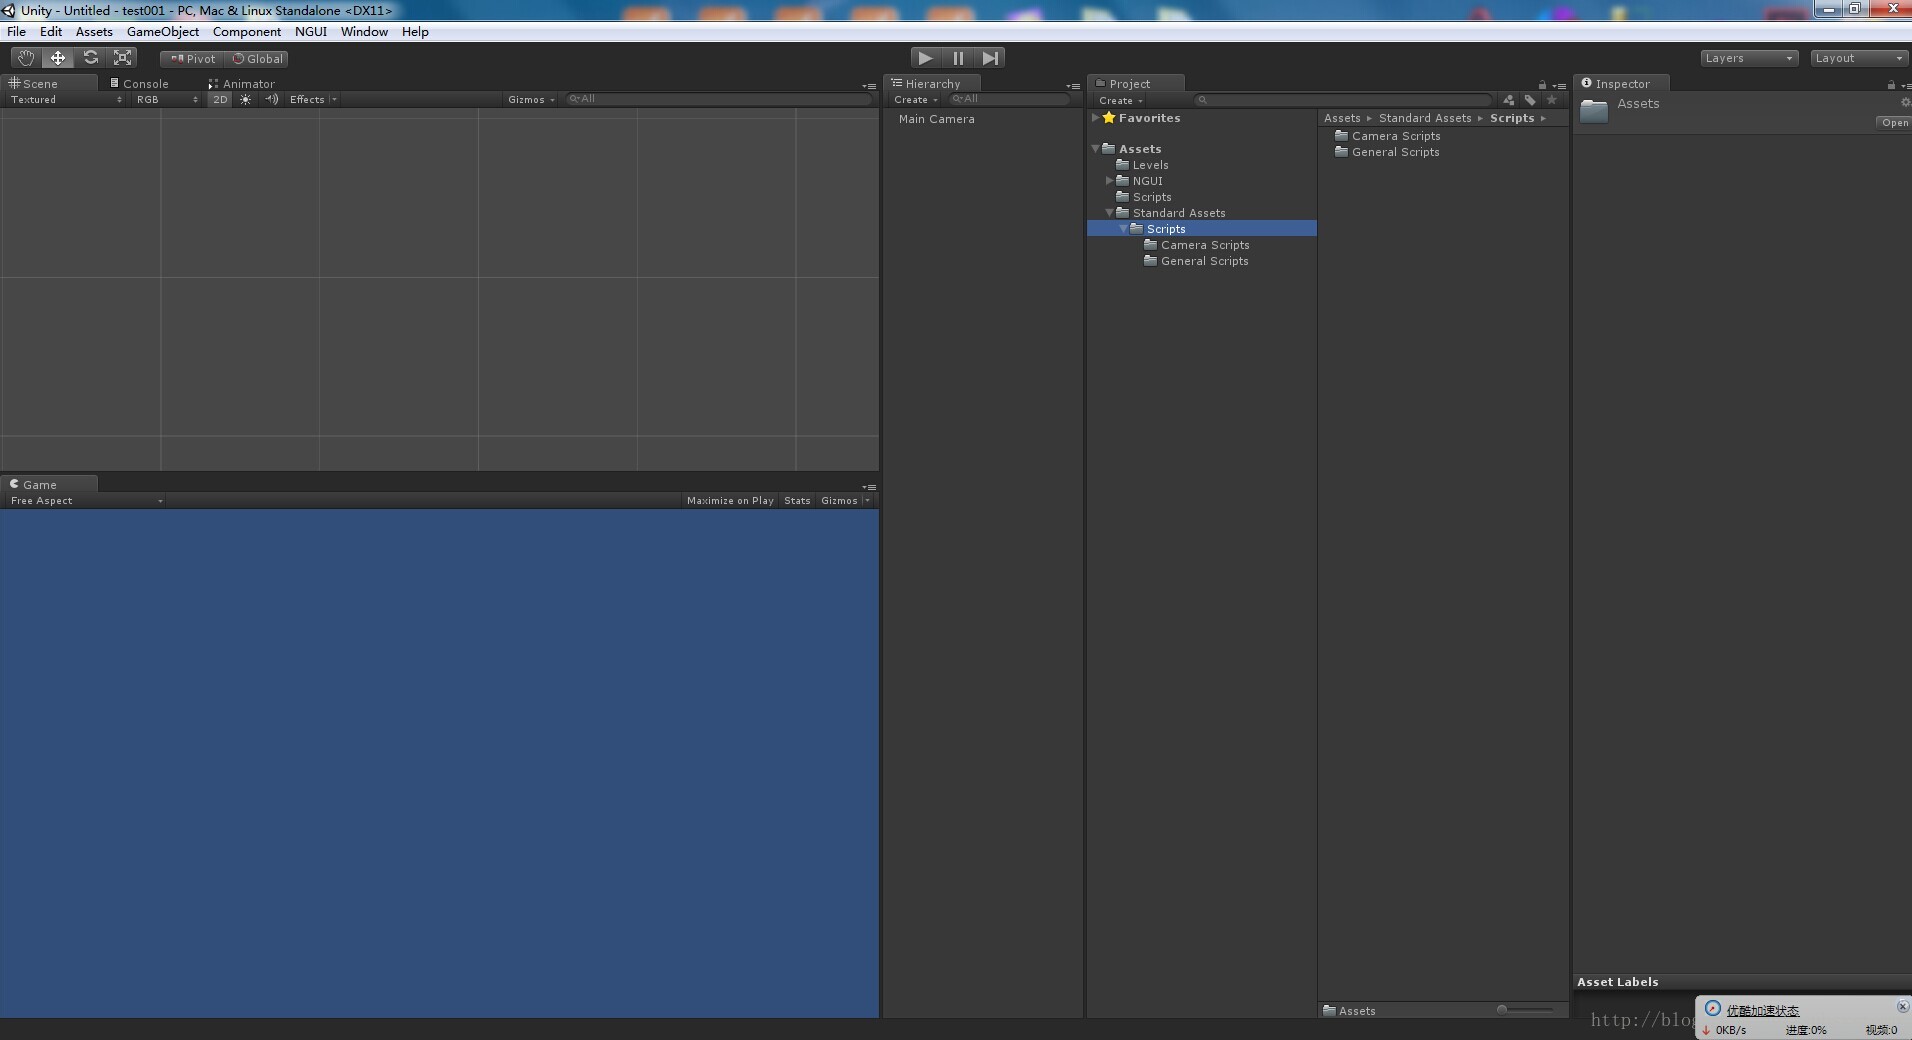Open the GameObject menu
1912x1040 pixels.
coord(163,32)
